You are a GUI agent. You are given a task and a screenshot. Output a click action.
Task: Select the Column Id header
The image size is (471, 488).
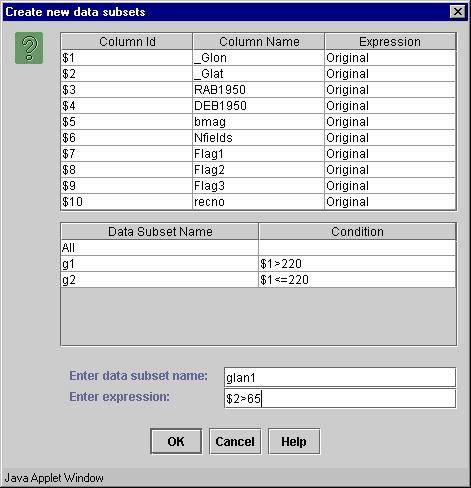click(127, 42)
